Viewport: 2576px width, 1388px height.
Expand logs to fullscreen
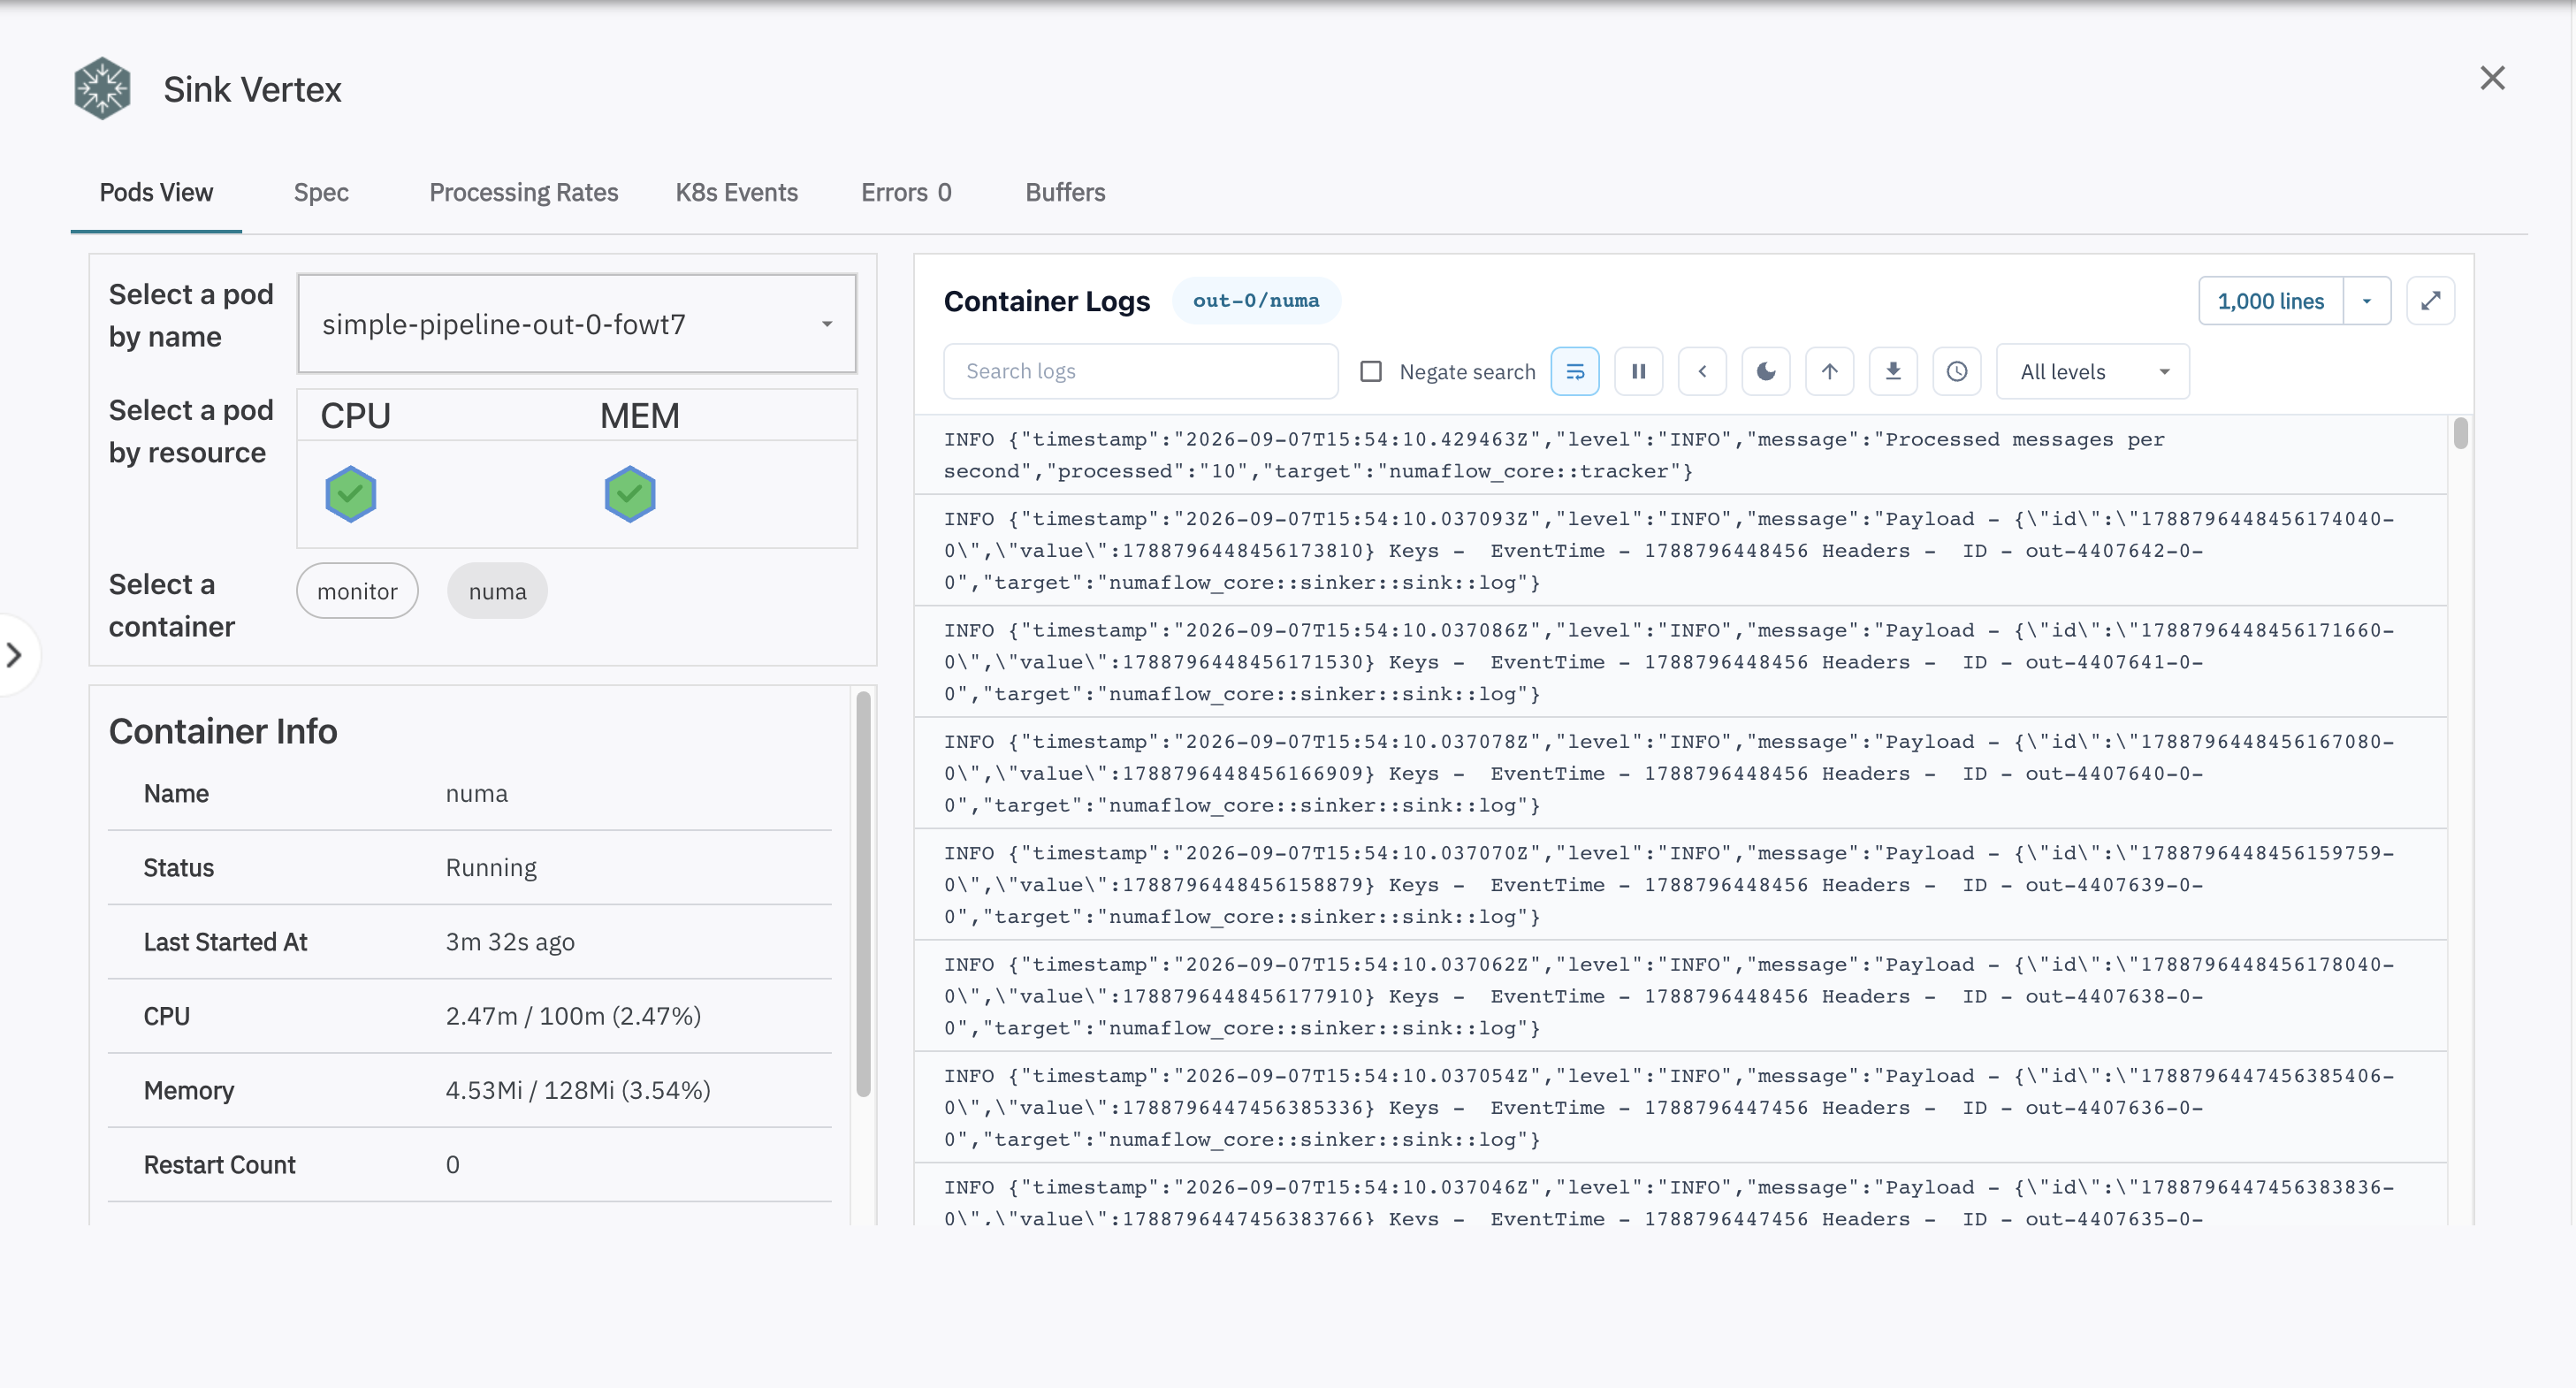(x=2430, y=301)
